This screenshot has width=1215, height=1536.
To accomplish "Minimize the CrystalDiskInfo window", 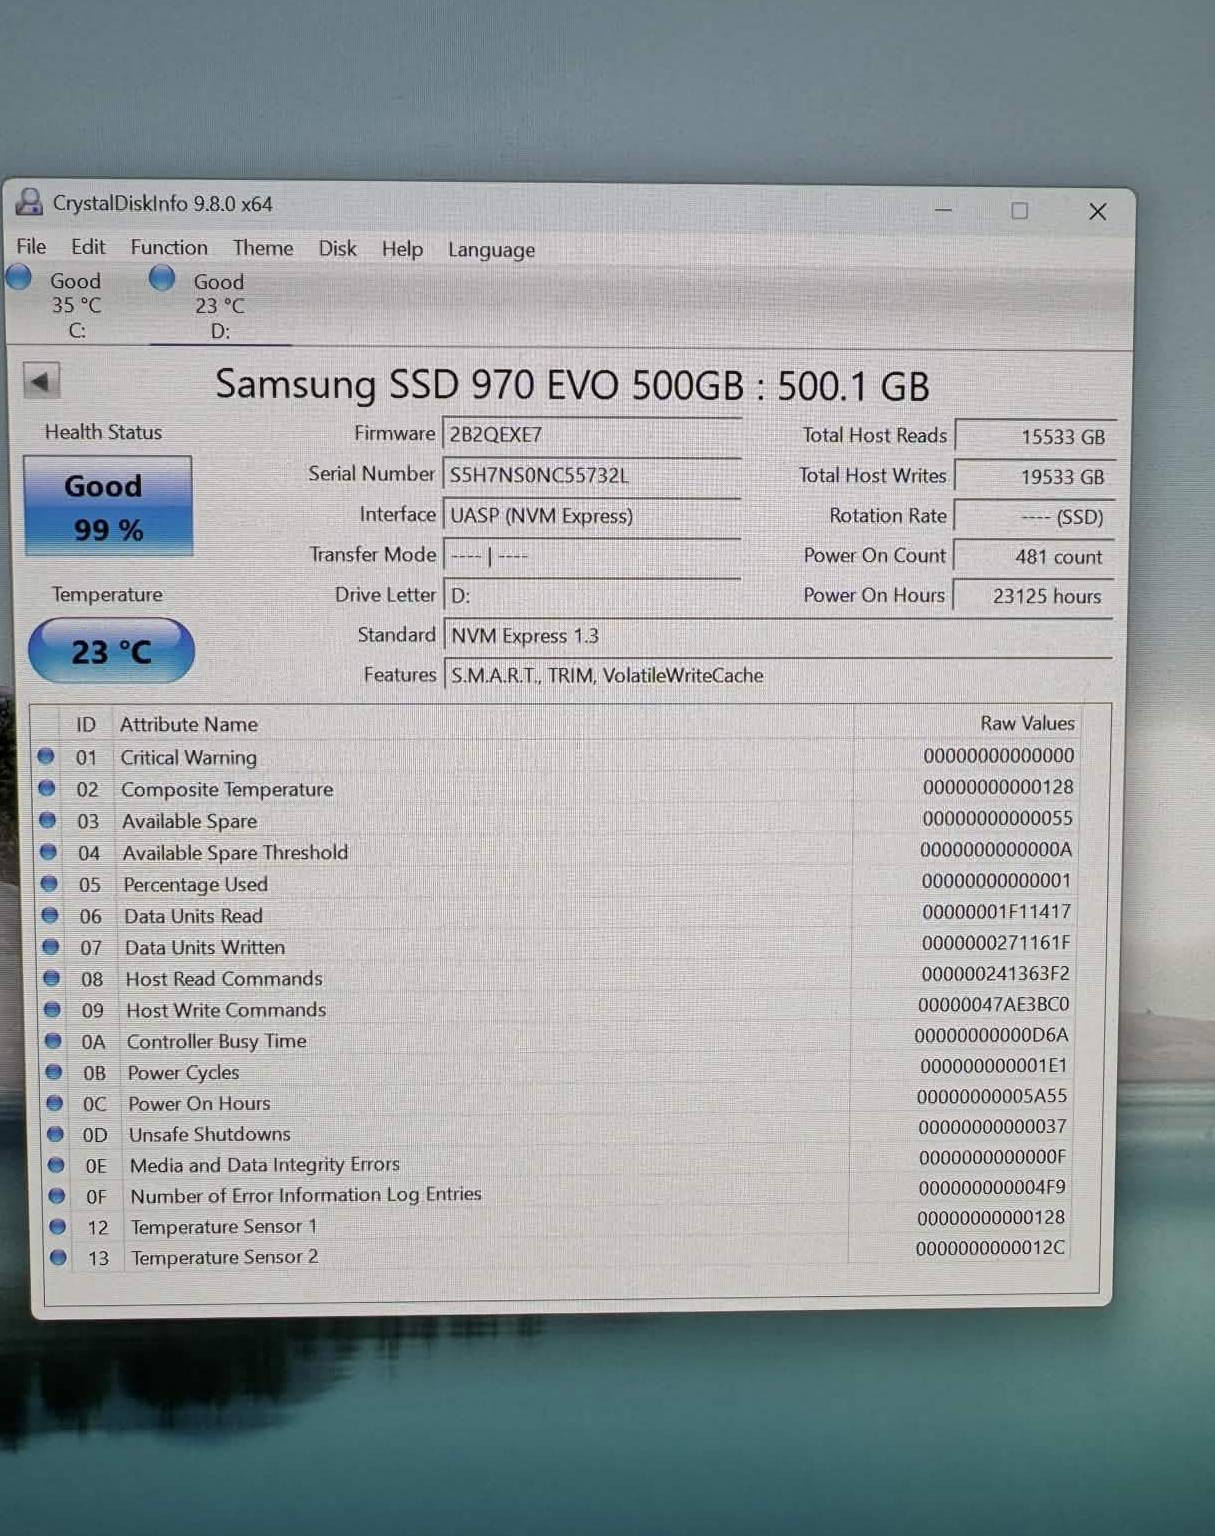I will click(x=943, y=210).
